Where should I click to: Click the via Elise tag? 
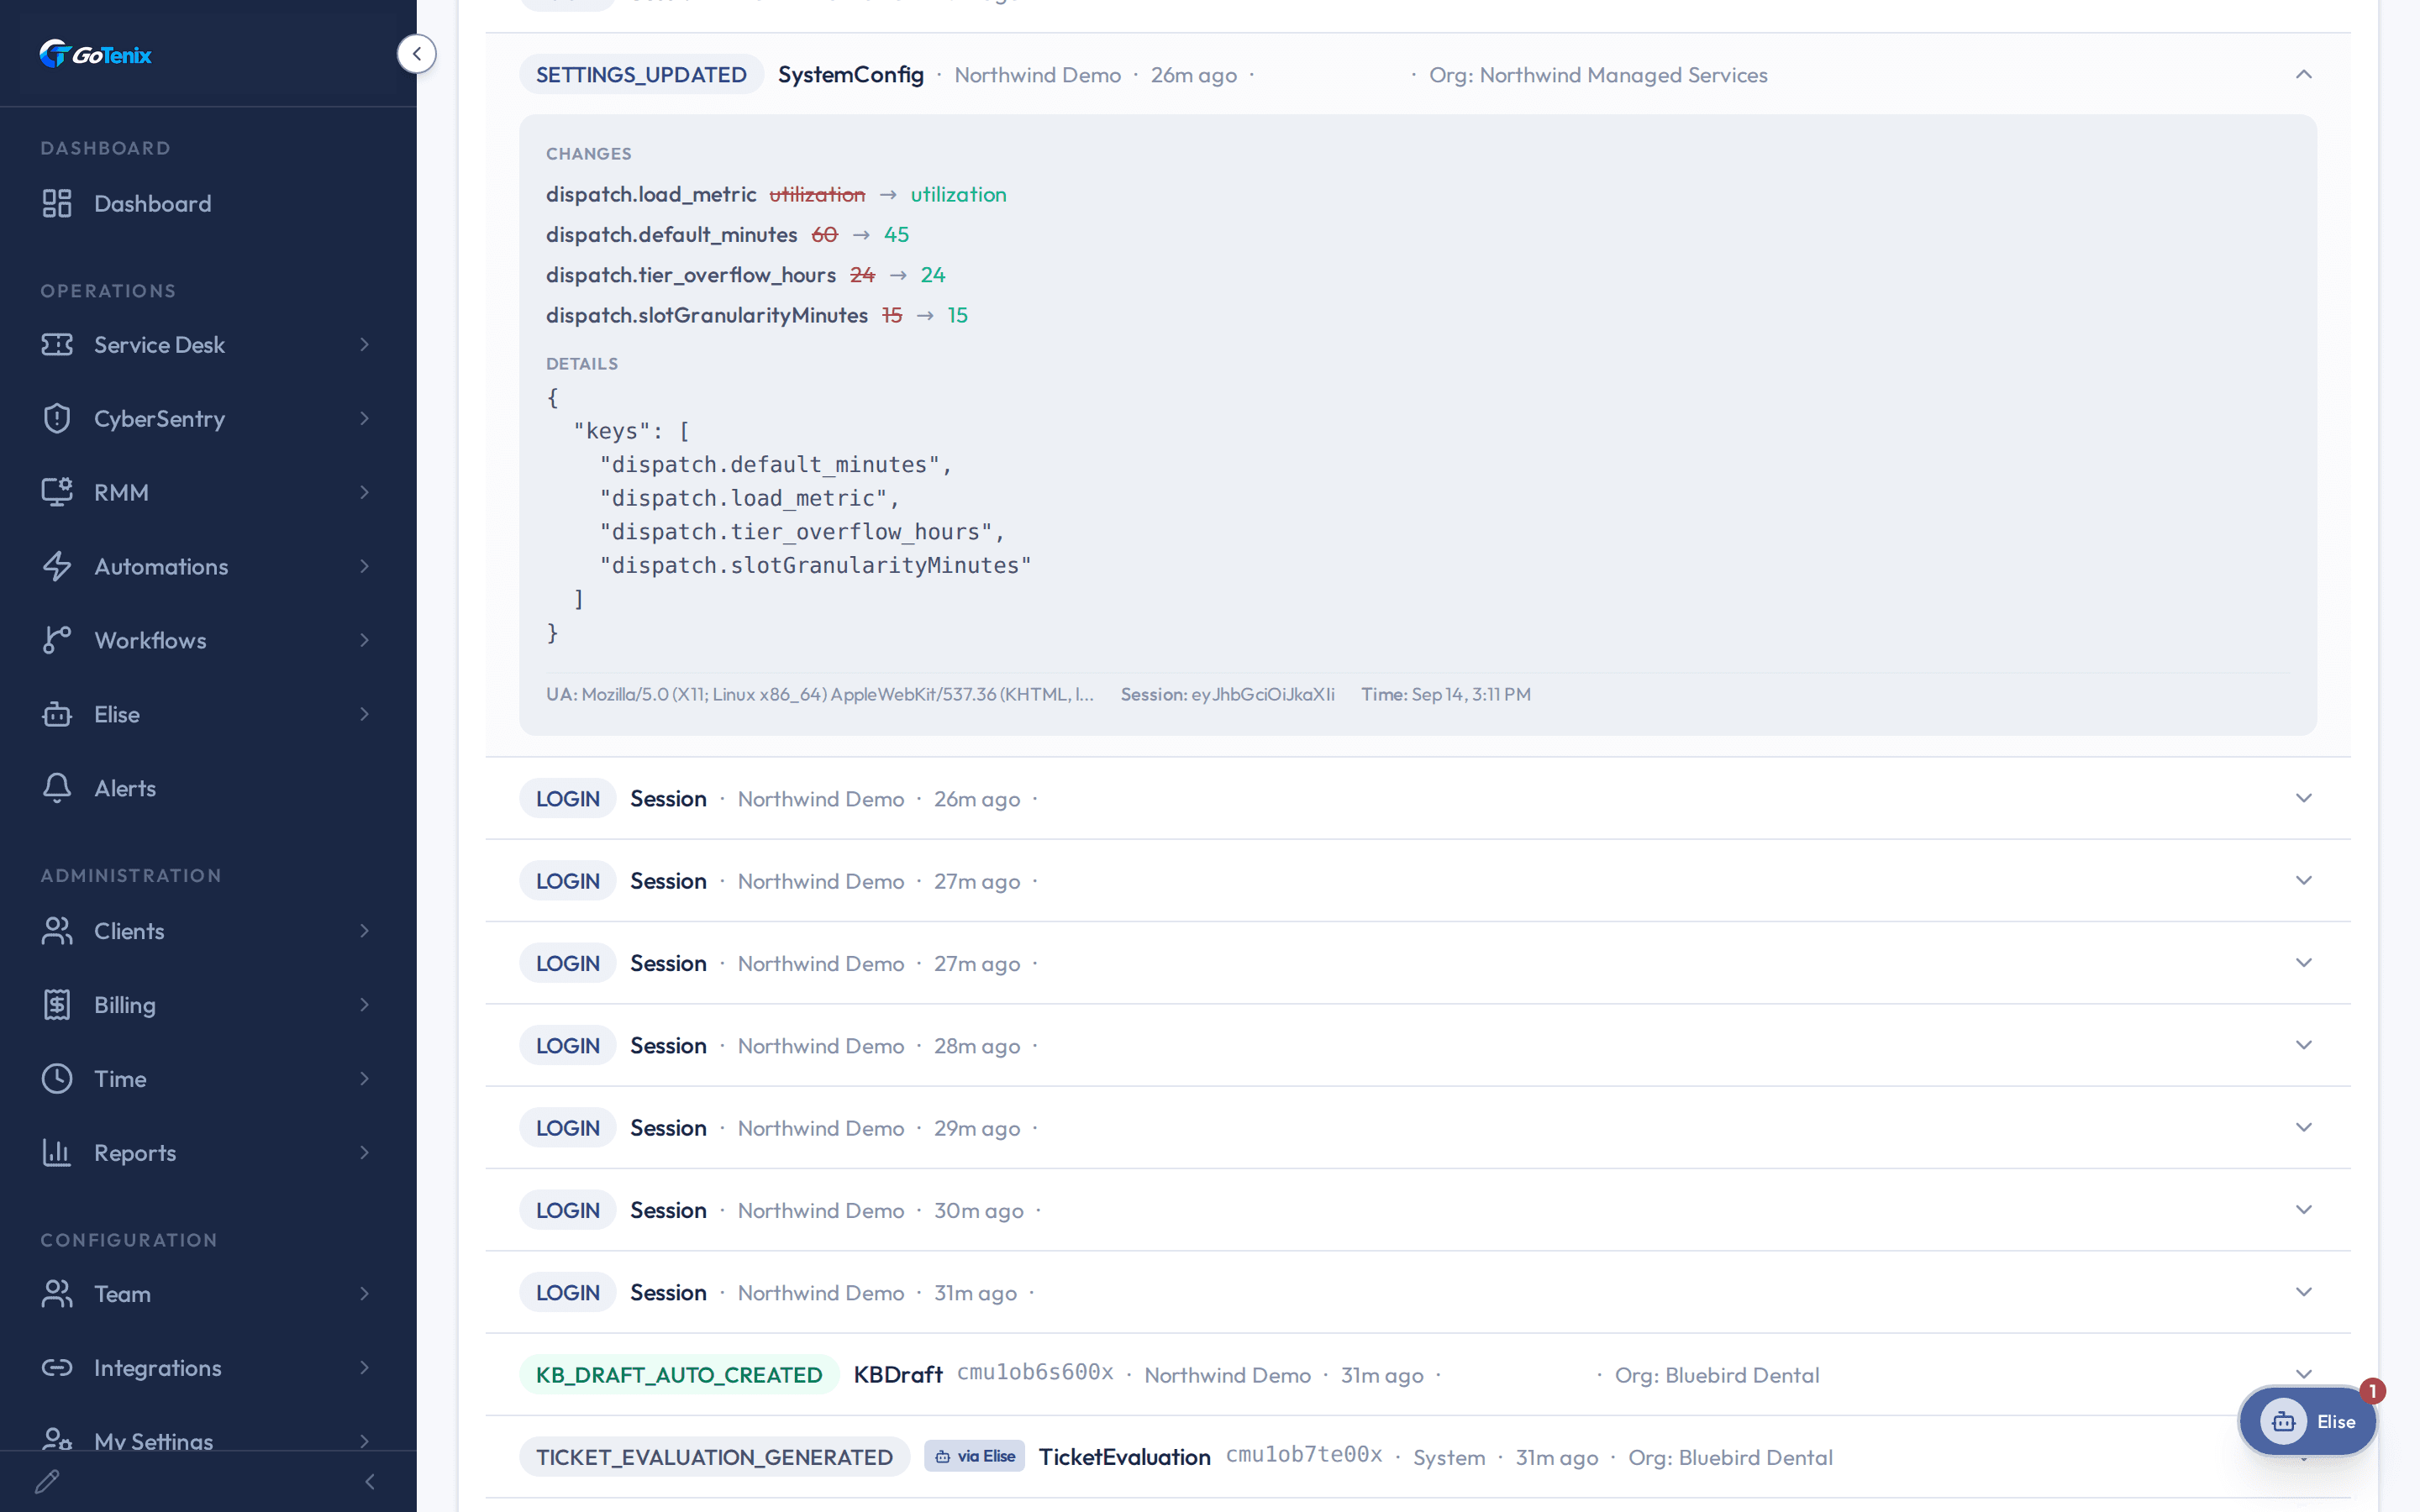pos(975,1457)
